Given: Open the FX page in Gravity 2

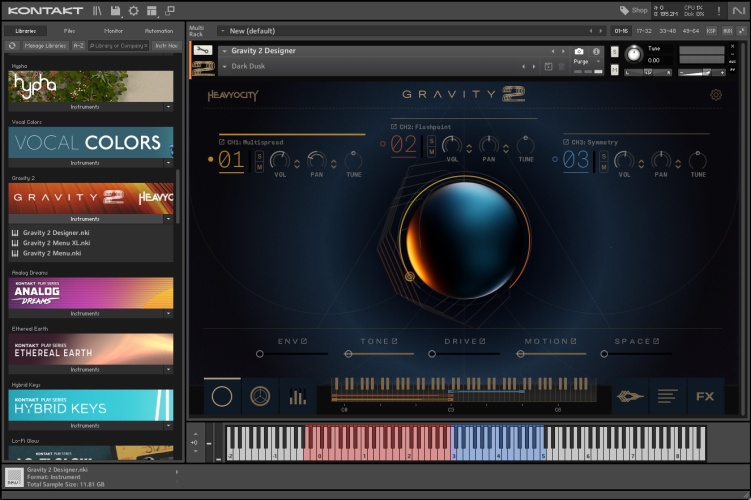Looking at the screenshot, I should (705, 397).
